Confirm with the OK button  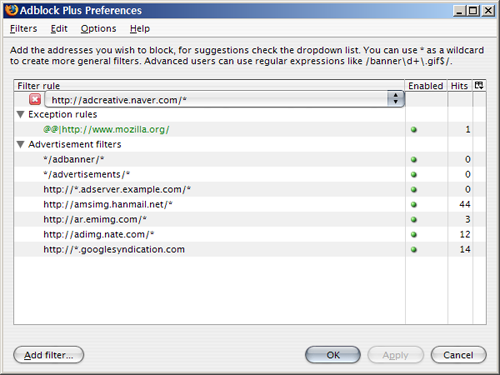(x=333, y=355)
